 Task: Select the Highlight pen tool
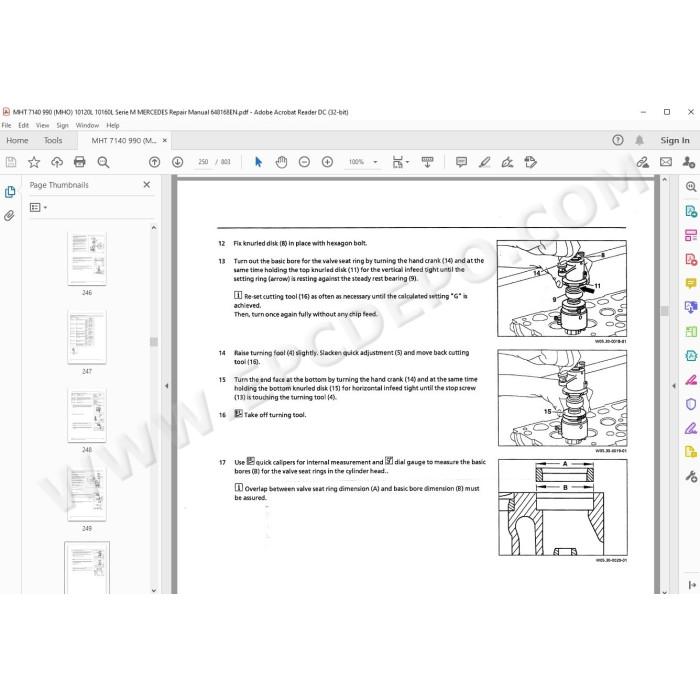[484, 162]
